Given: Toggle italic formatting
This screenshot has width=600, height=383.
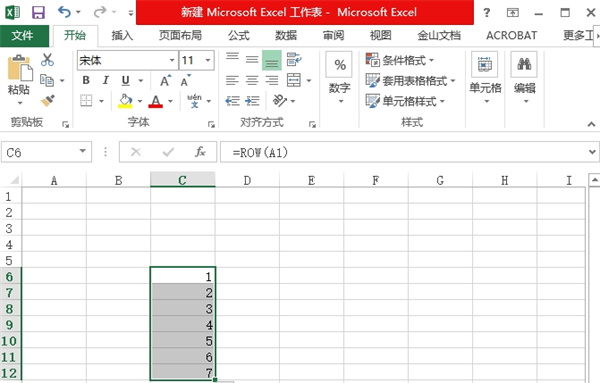Looking at the screenshot, I should pyautogui.click(x=106, y=80).
